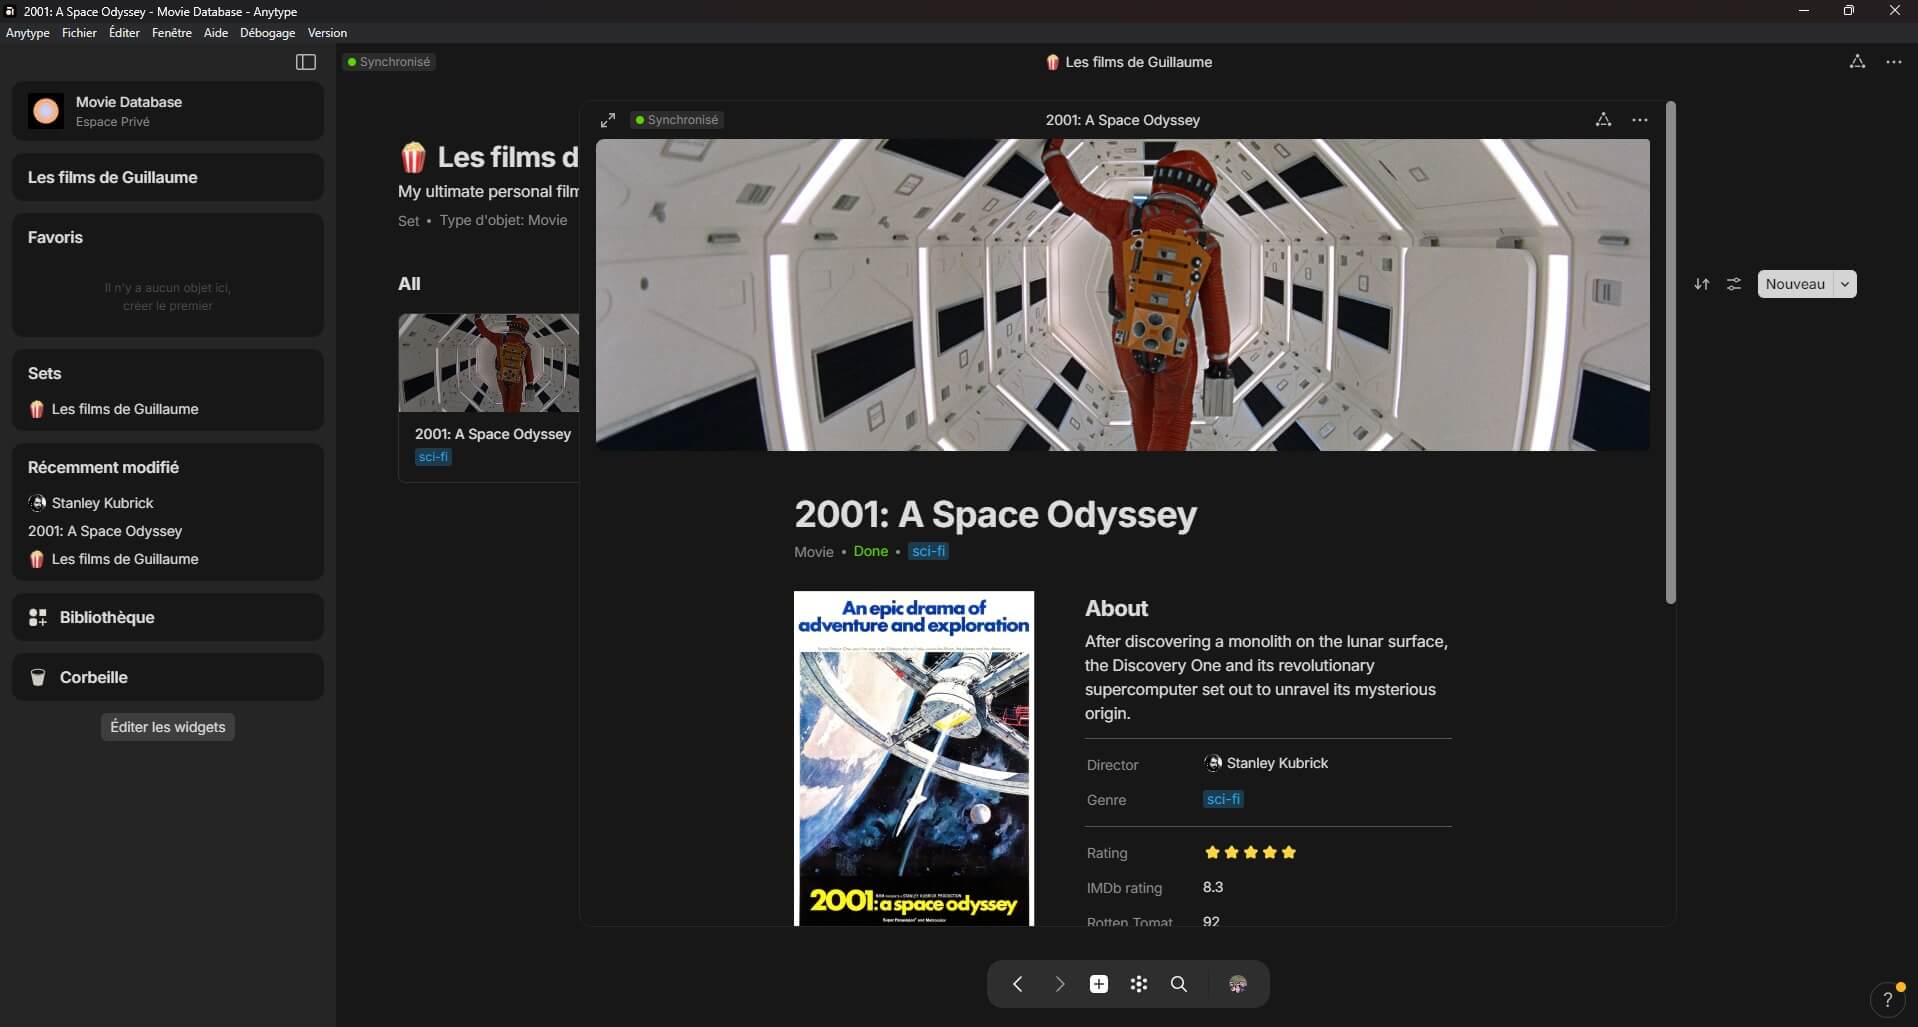
Task: Expand the popup to full screen
Action: click(608, 120)
